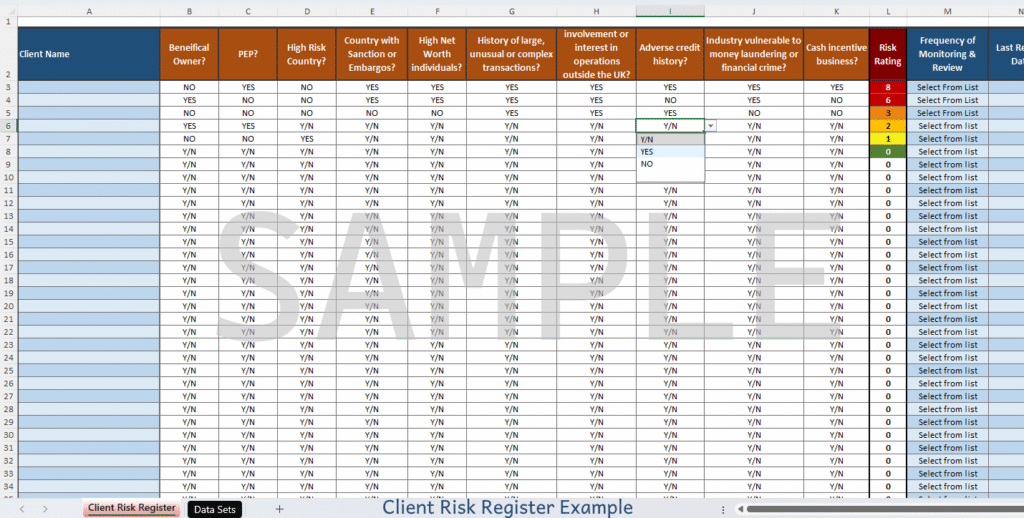Open the Data Sets sheet tab
Screen dimensions: 1024x518
point(215,509)
